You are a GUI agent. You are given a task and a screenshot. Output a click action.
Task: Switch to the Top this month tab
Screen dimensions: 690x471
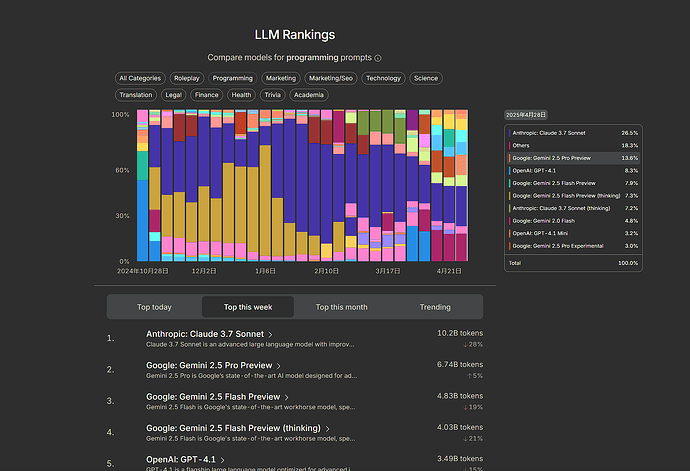click(x=341, y=307)
